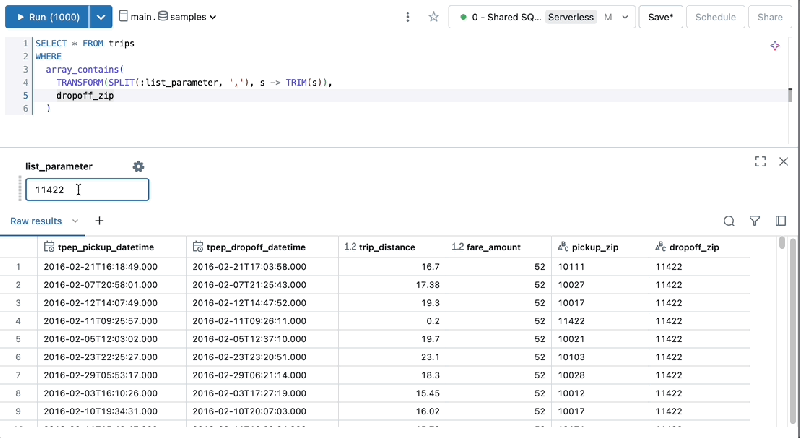Click the Share button
800x438 pixels.
coord(770,17)
